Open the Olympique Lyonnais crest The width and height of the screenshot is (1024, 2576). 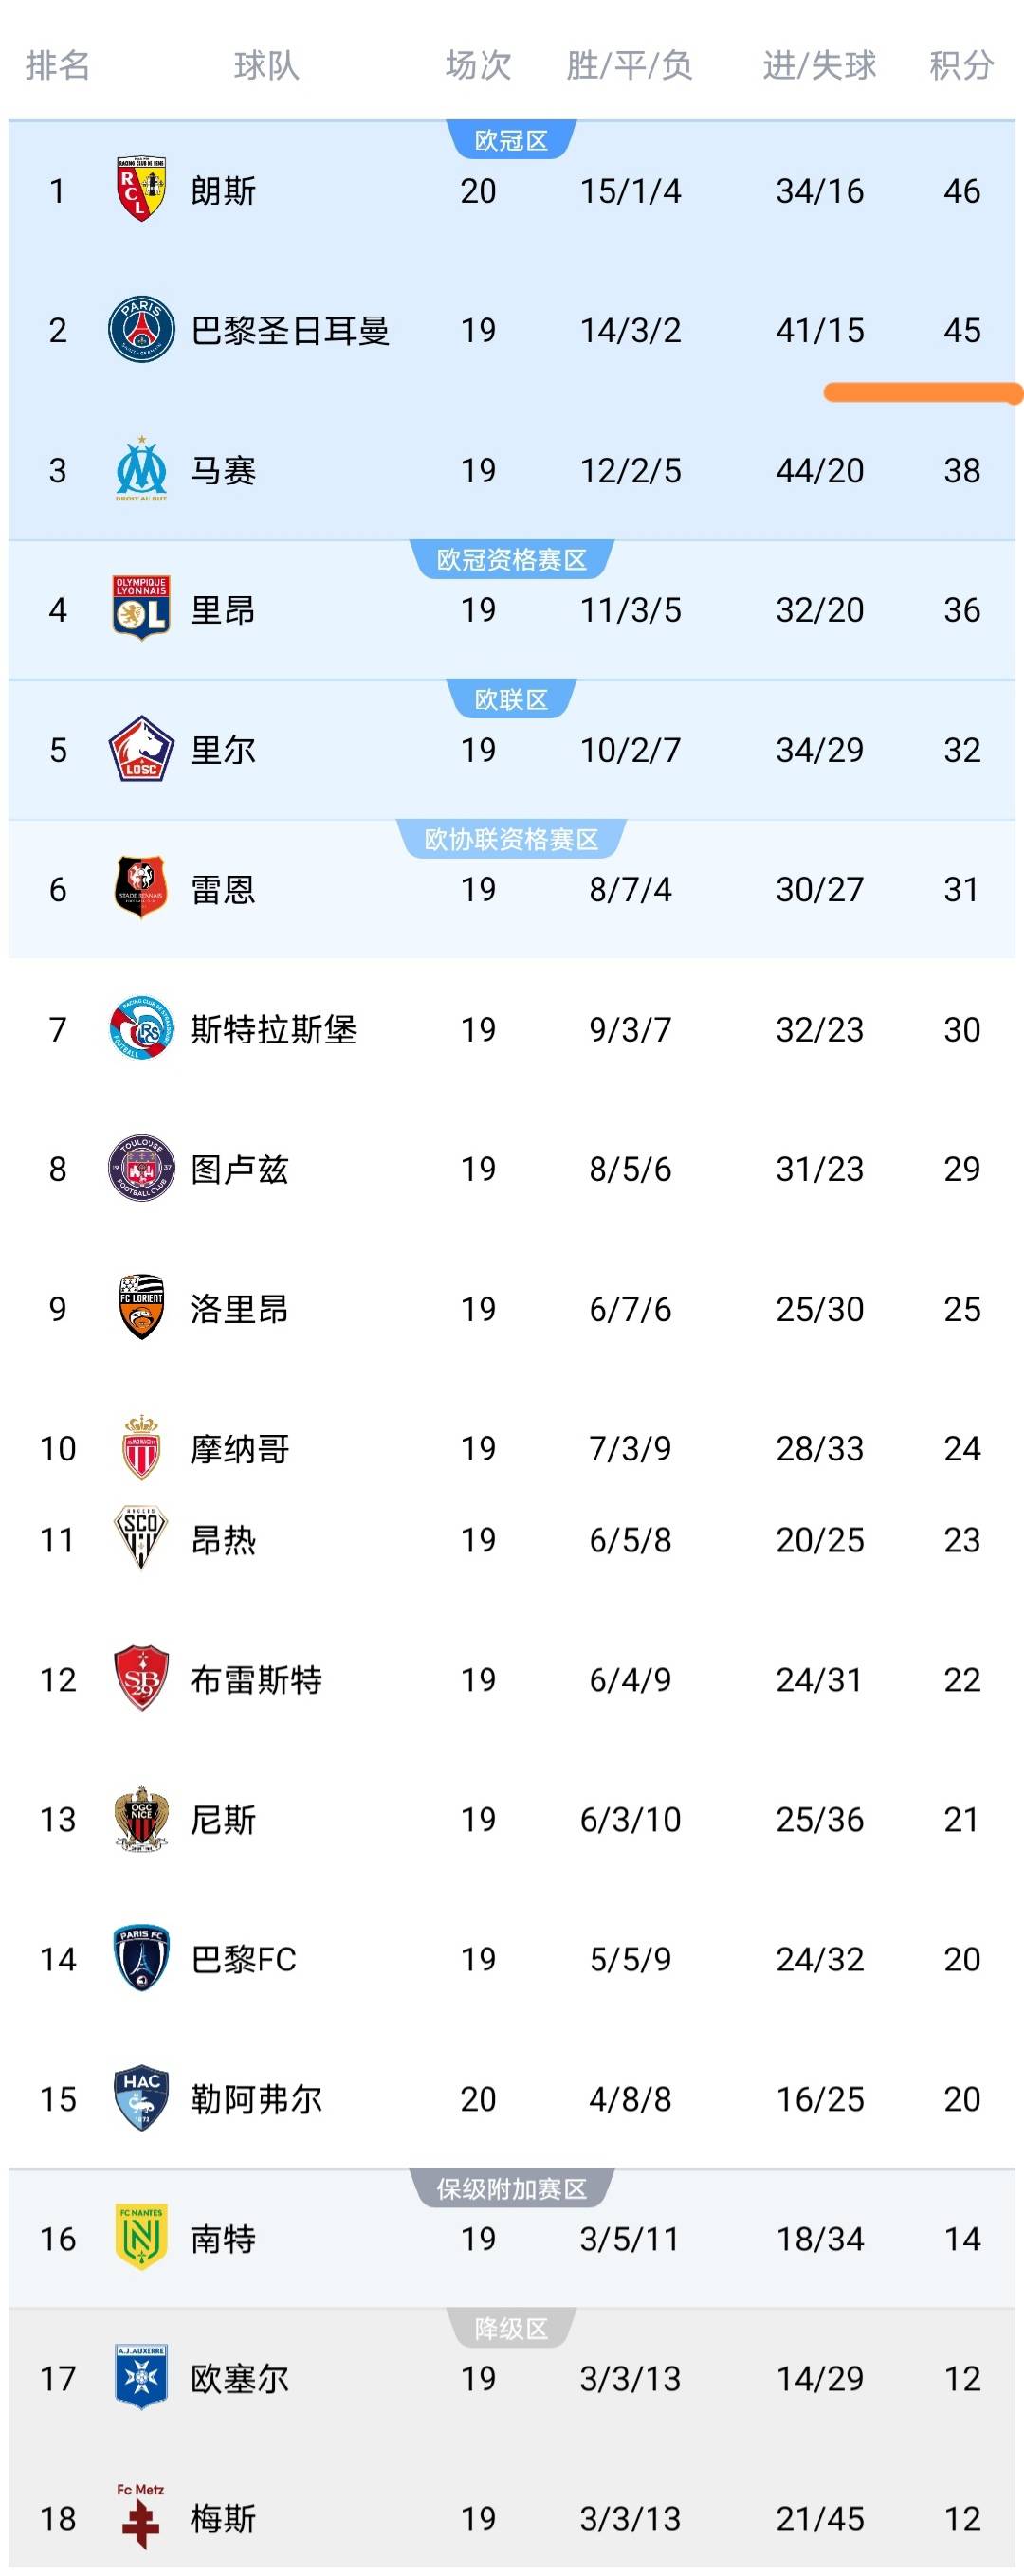(141, 608)
